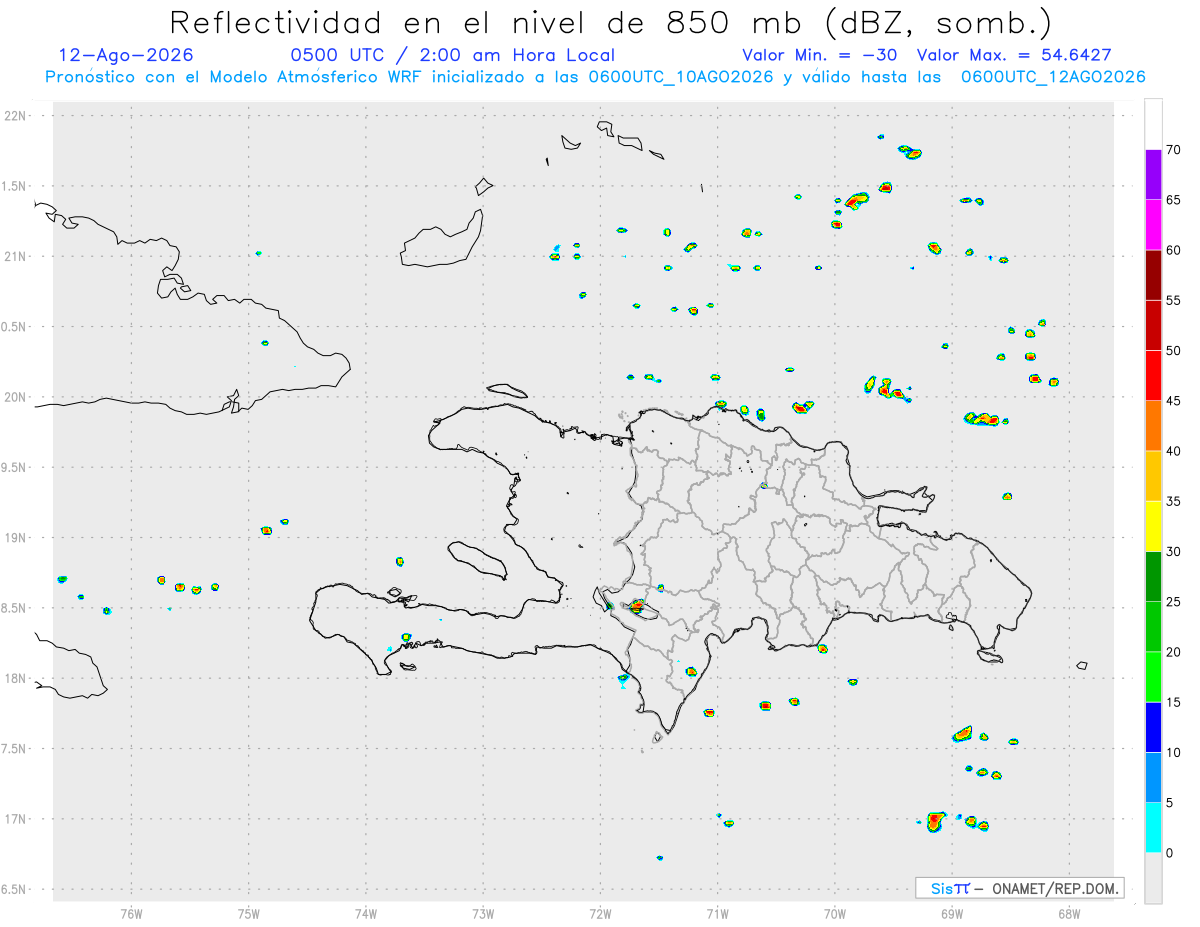The width and height of the screenshot is (1200, 927).
Task: Click the '76W' longitude label
Action: (131, 913)
